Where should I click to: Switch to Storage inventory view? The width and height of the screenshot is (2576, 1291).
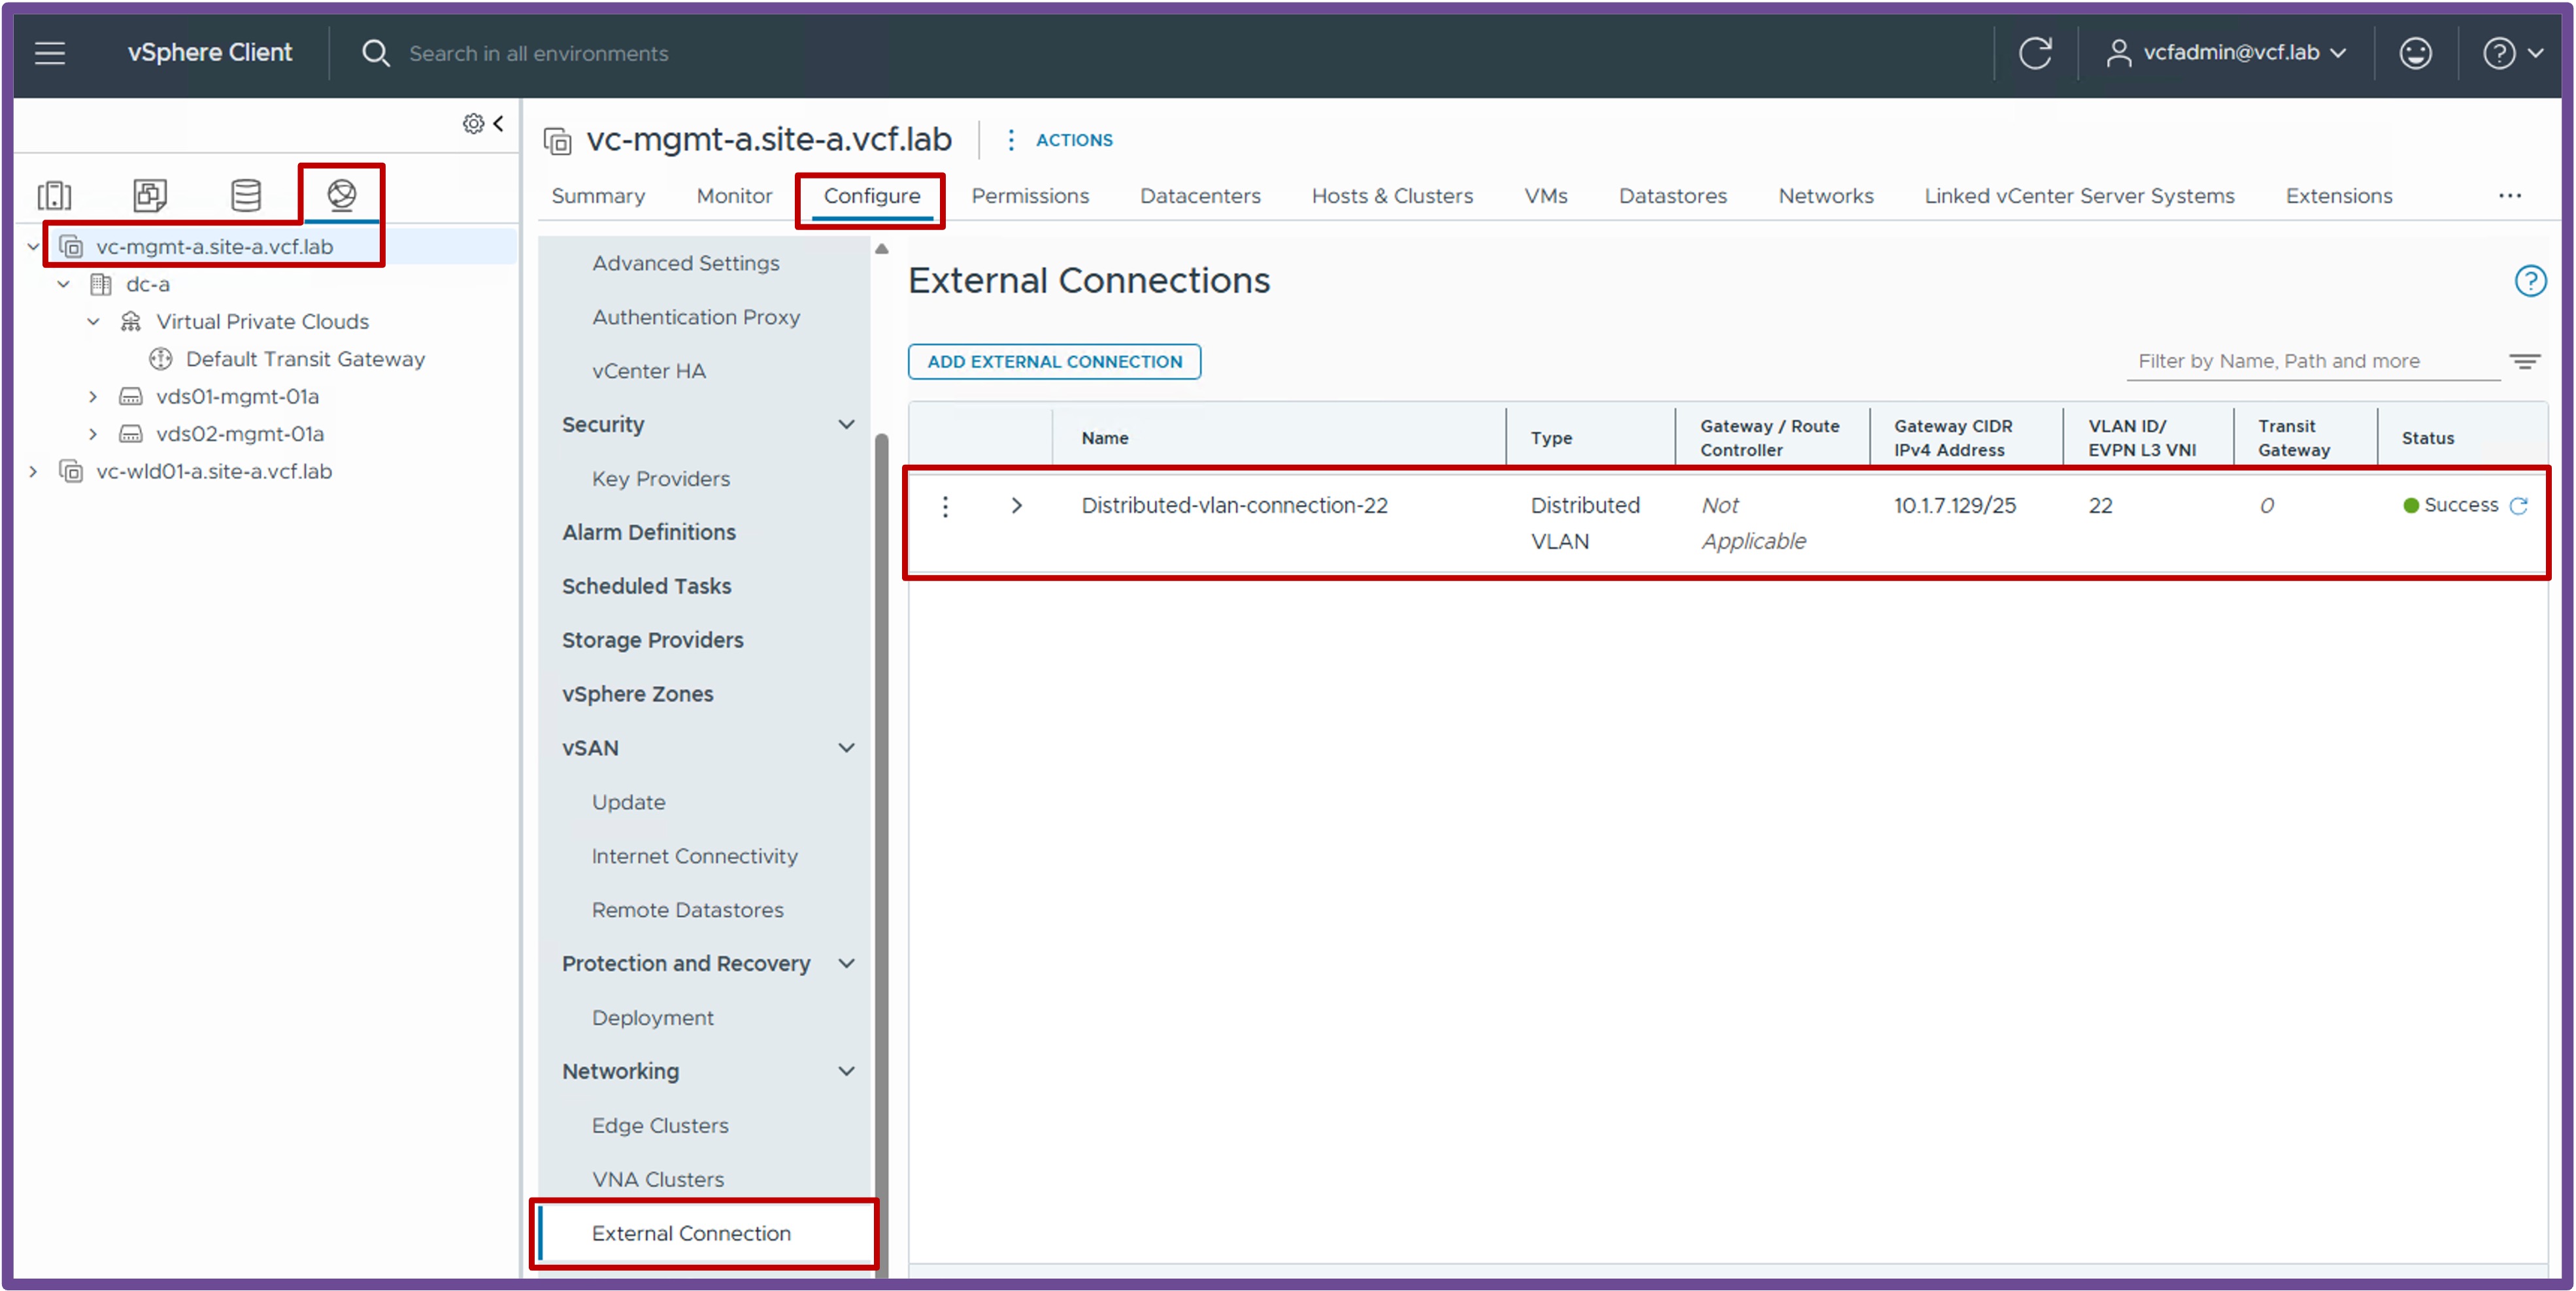tap(246, 195)
